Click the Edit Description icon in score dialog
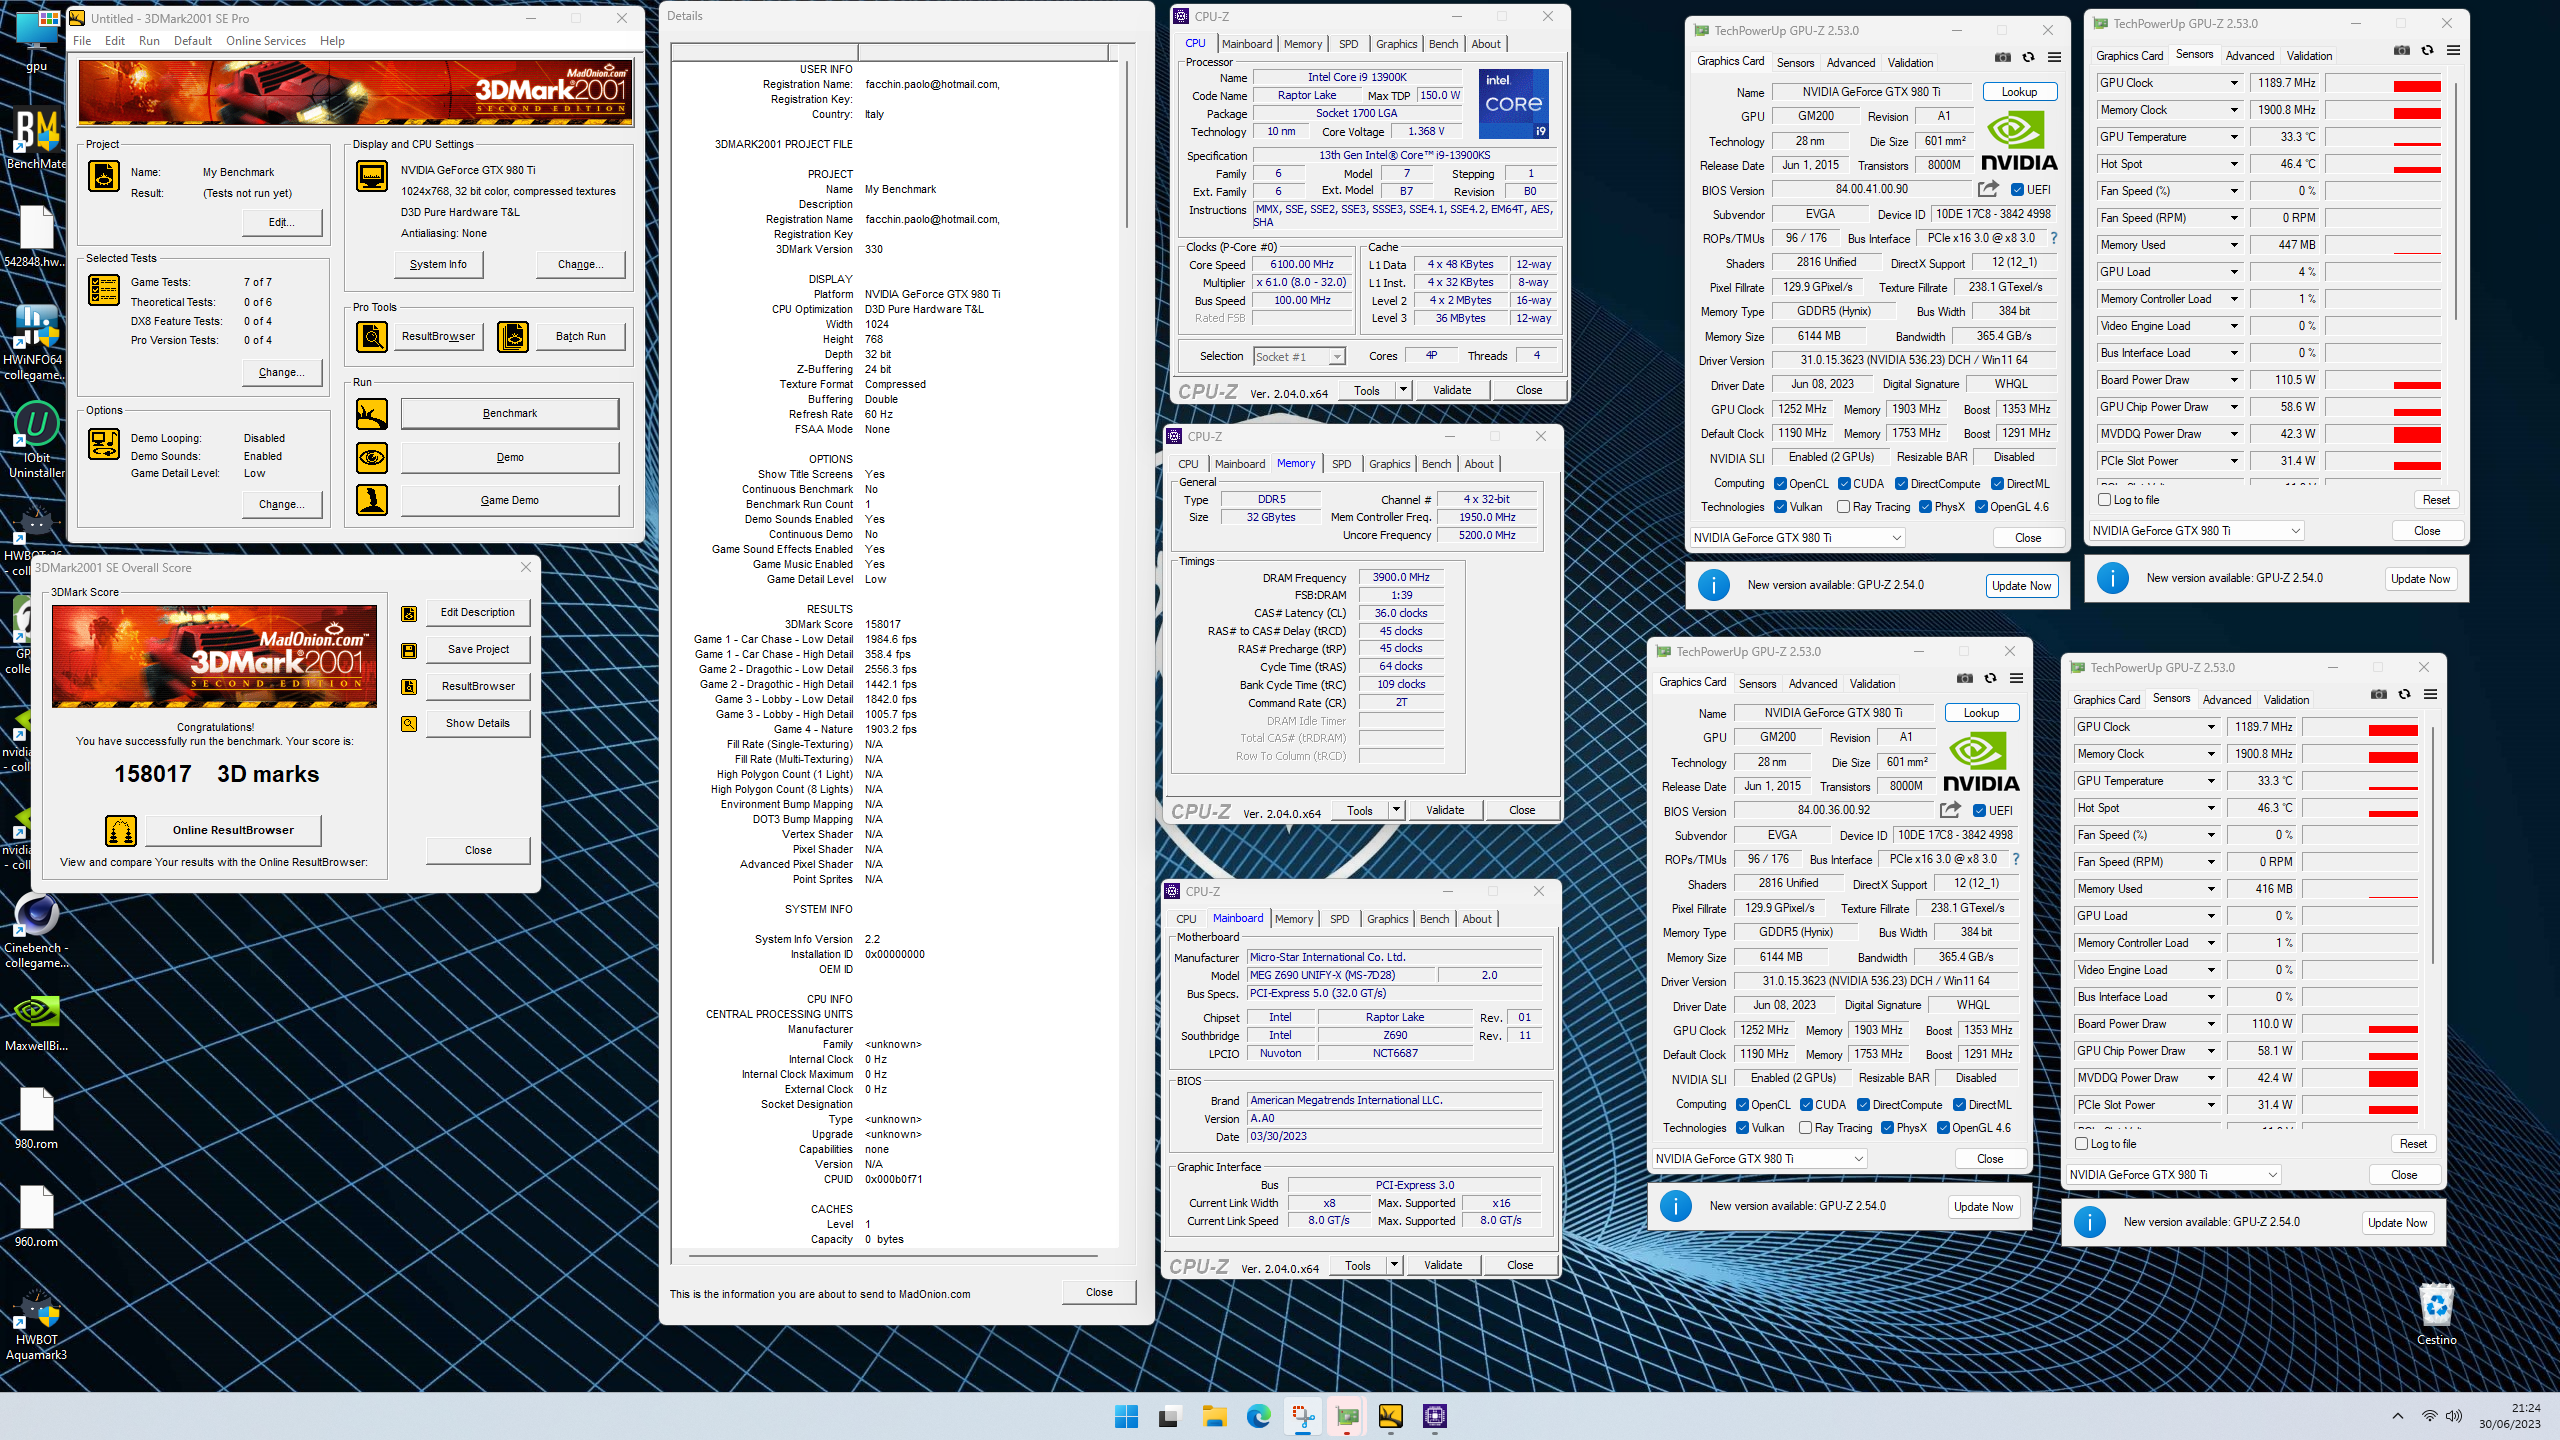The image size is (2560, 1440). coord(409,613)
